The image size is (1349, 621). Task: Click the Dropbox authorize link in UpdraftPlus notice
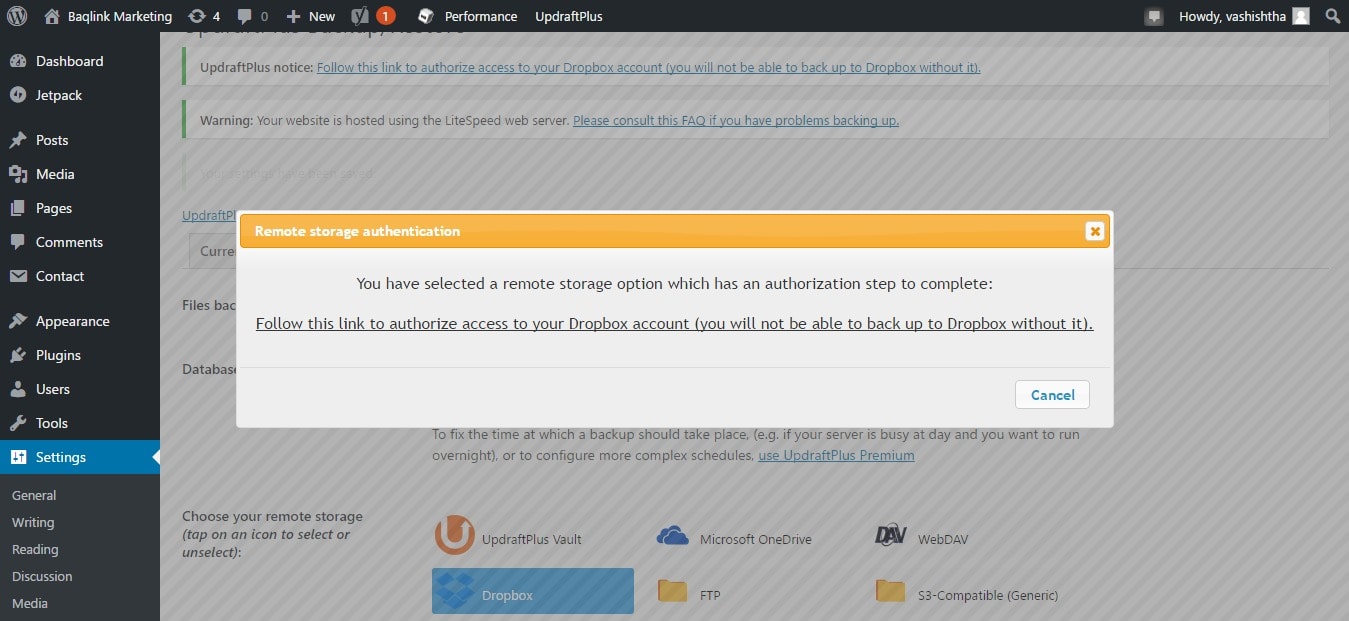coord(648,67)
